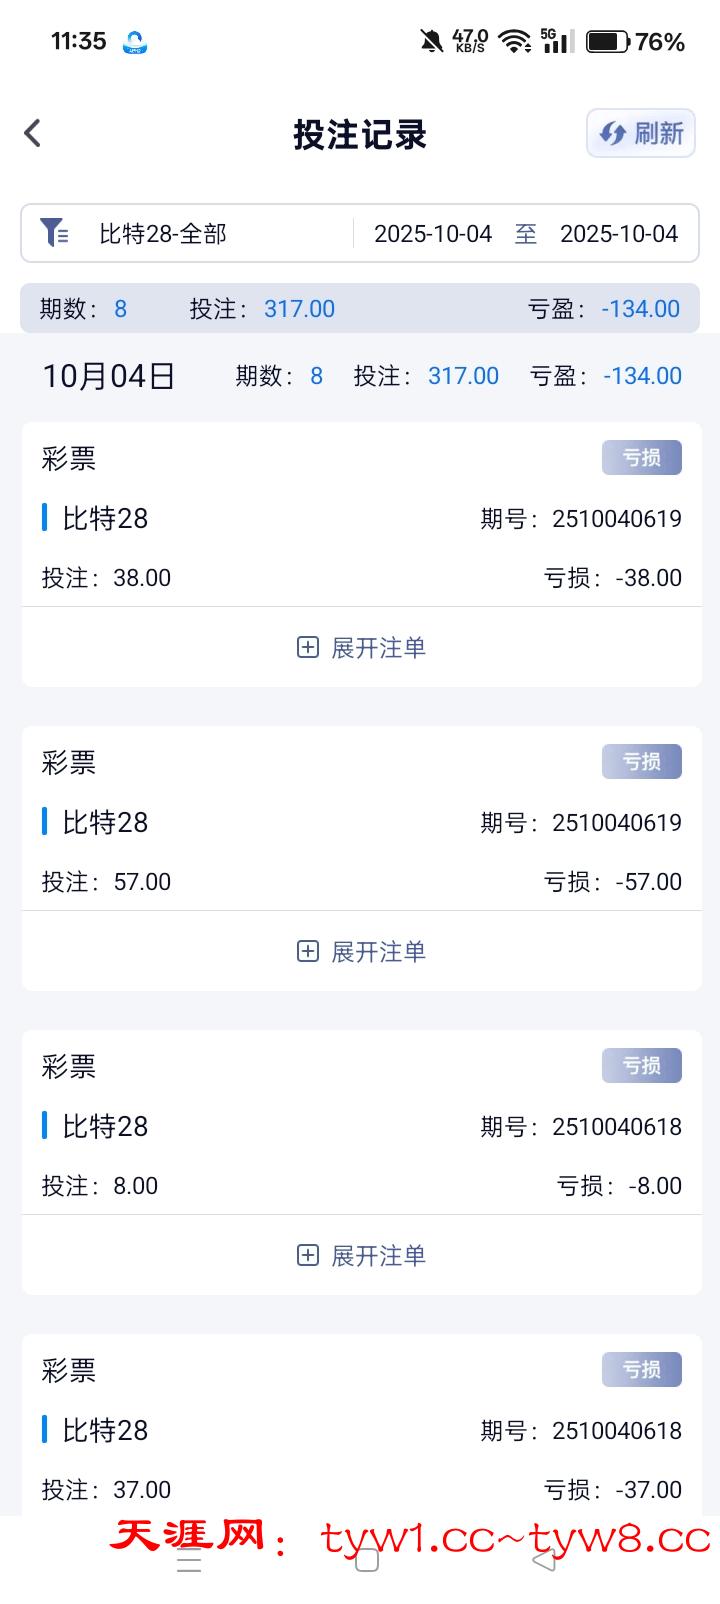Image resolution: width=720 pixels, height=1604 pixels.
Task: Tap the top summary 亏盈 -134.00 value
Action: (x=640, y=309)
